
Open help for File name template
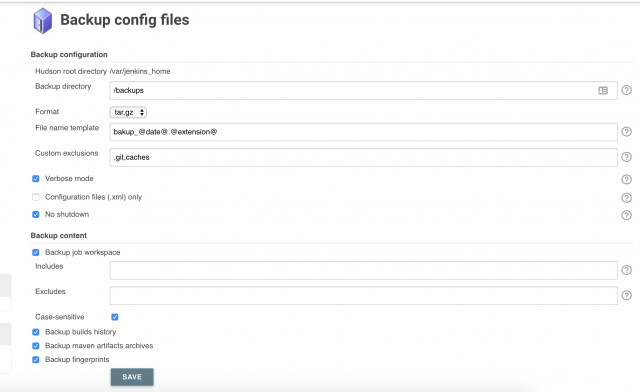point(626,131)
